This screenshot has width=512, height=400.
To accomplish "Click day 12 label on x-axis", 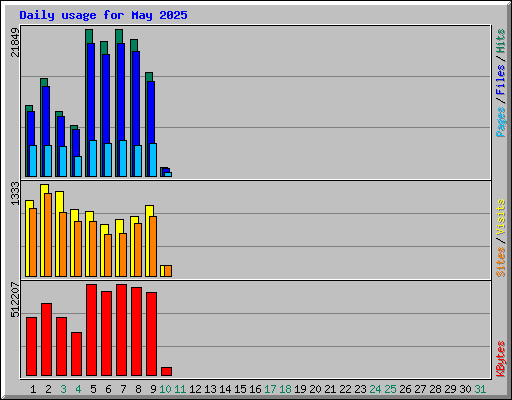I will point(195,389).
